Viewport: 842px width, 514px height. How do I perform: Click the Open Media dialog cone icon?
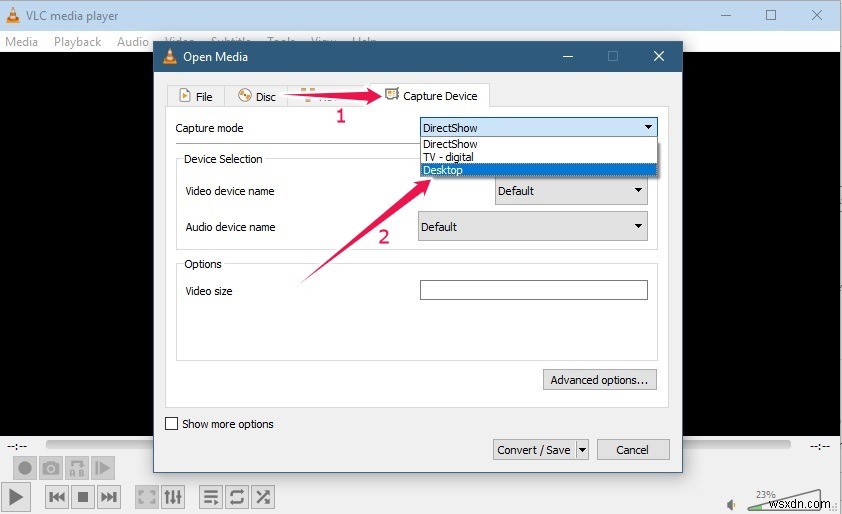pos(170,56)
